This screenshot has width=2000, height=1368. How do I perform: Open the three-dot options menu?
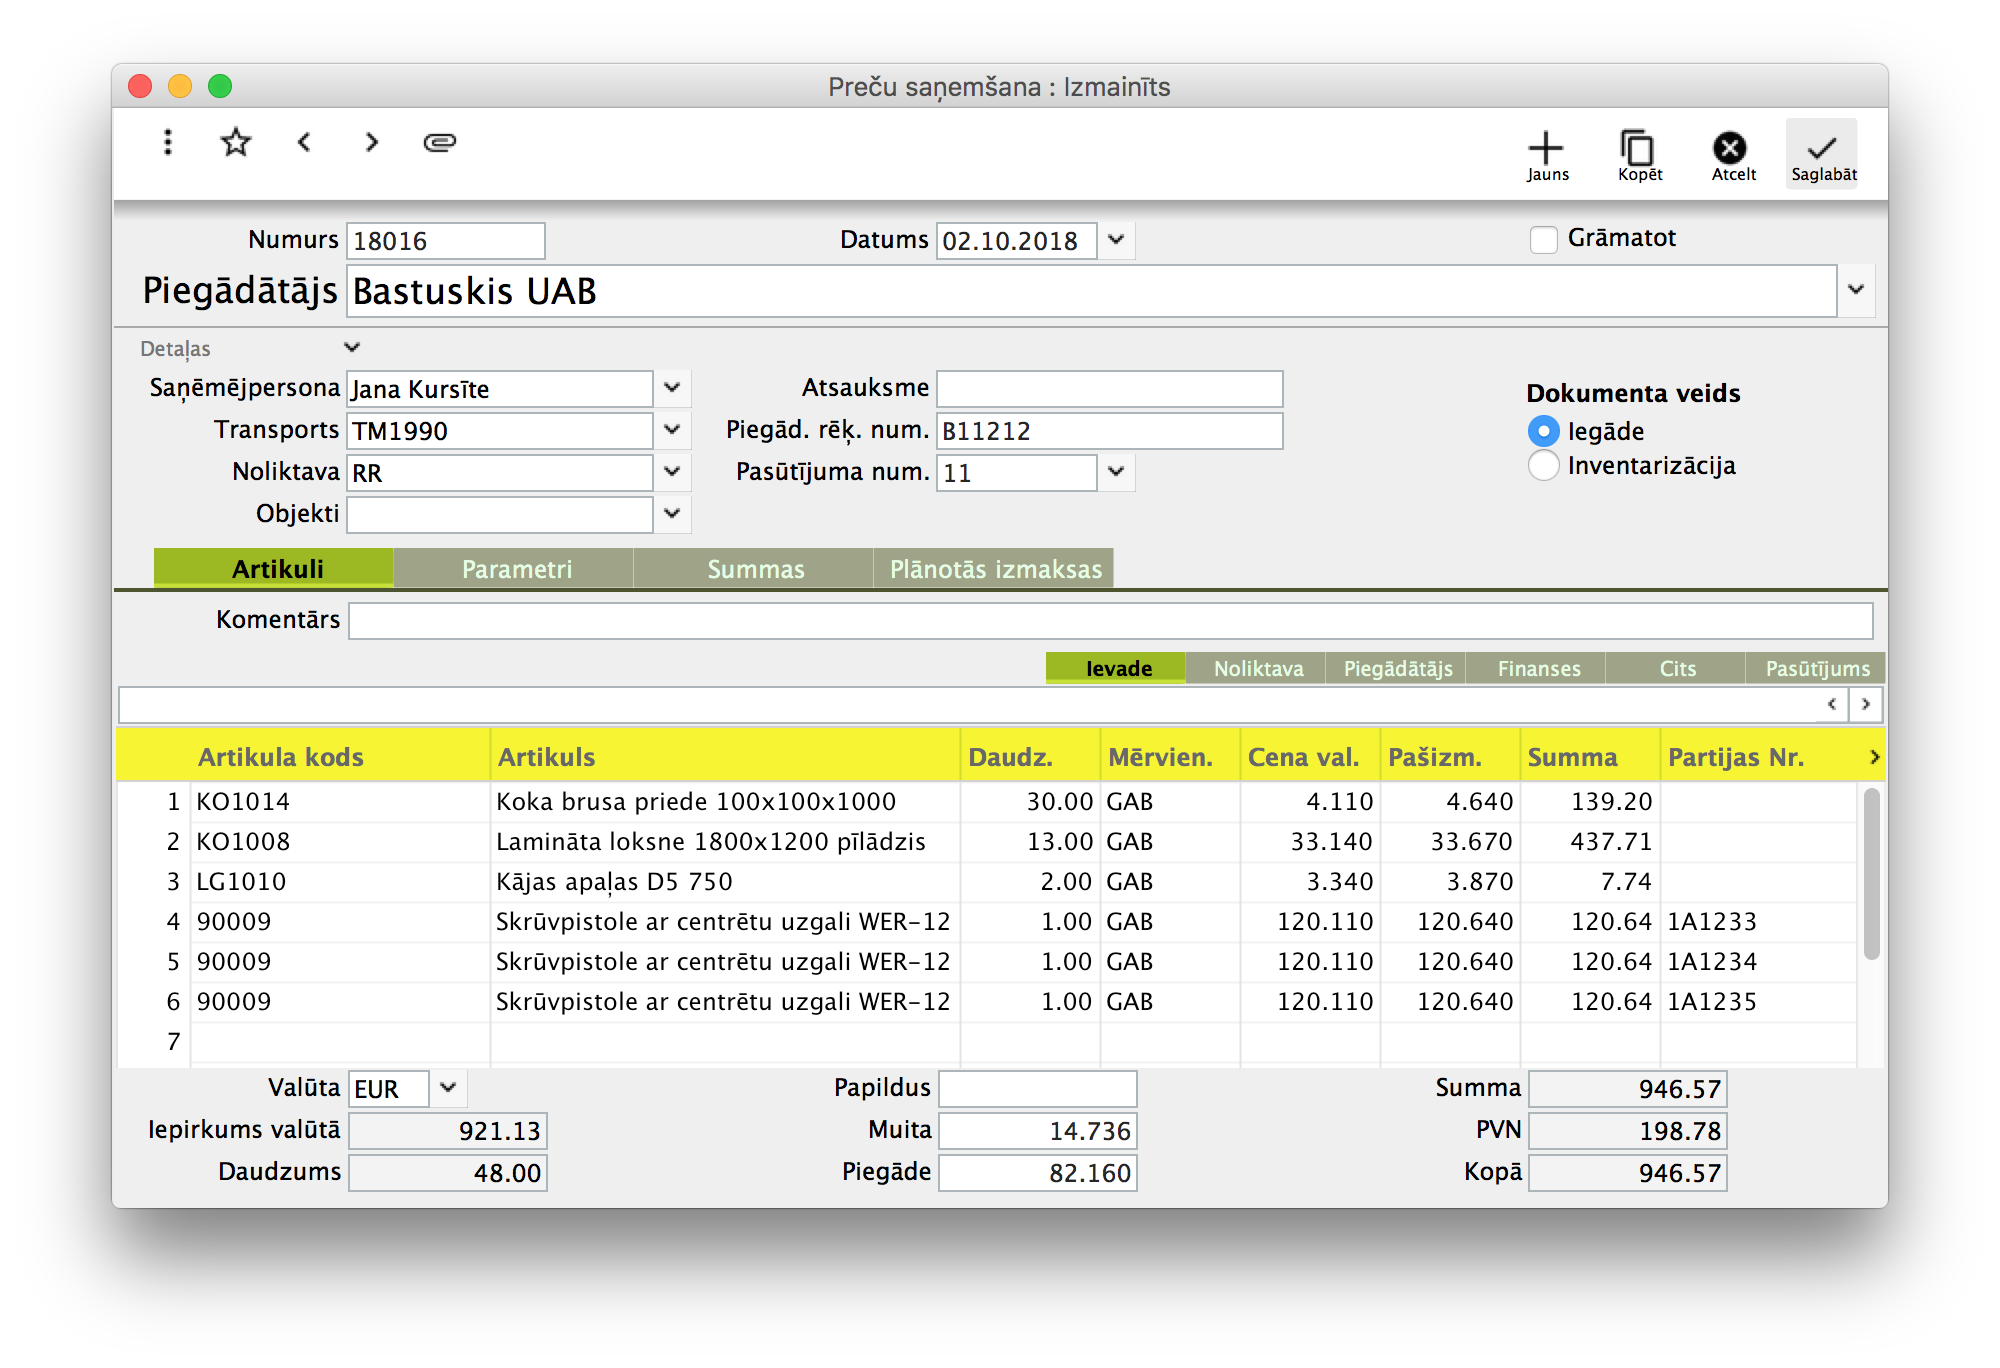(168, 142)
